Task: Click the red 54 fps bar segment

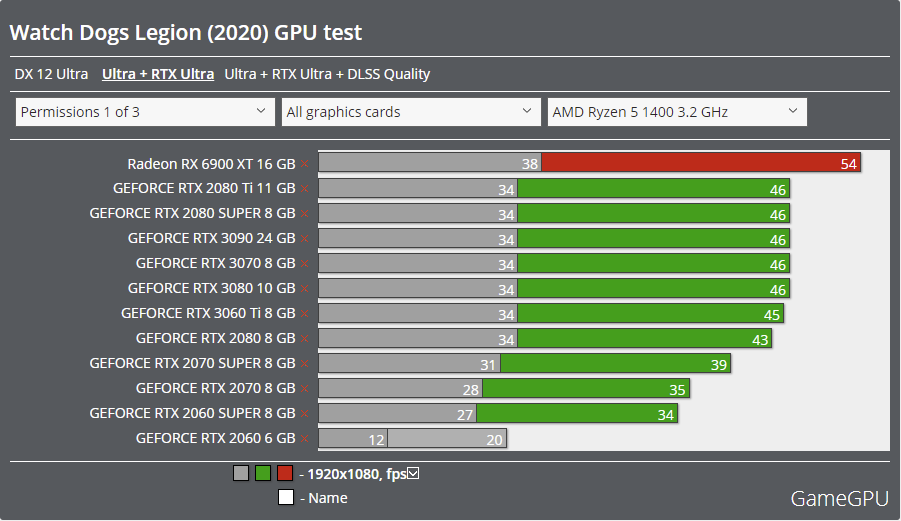Action: coord(700,164)
